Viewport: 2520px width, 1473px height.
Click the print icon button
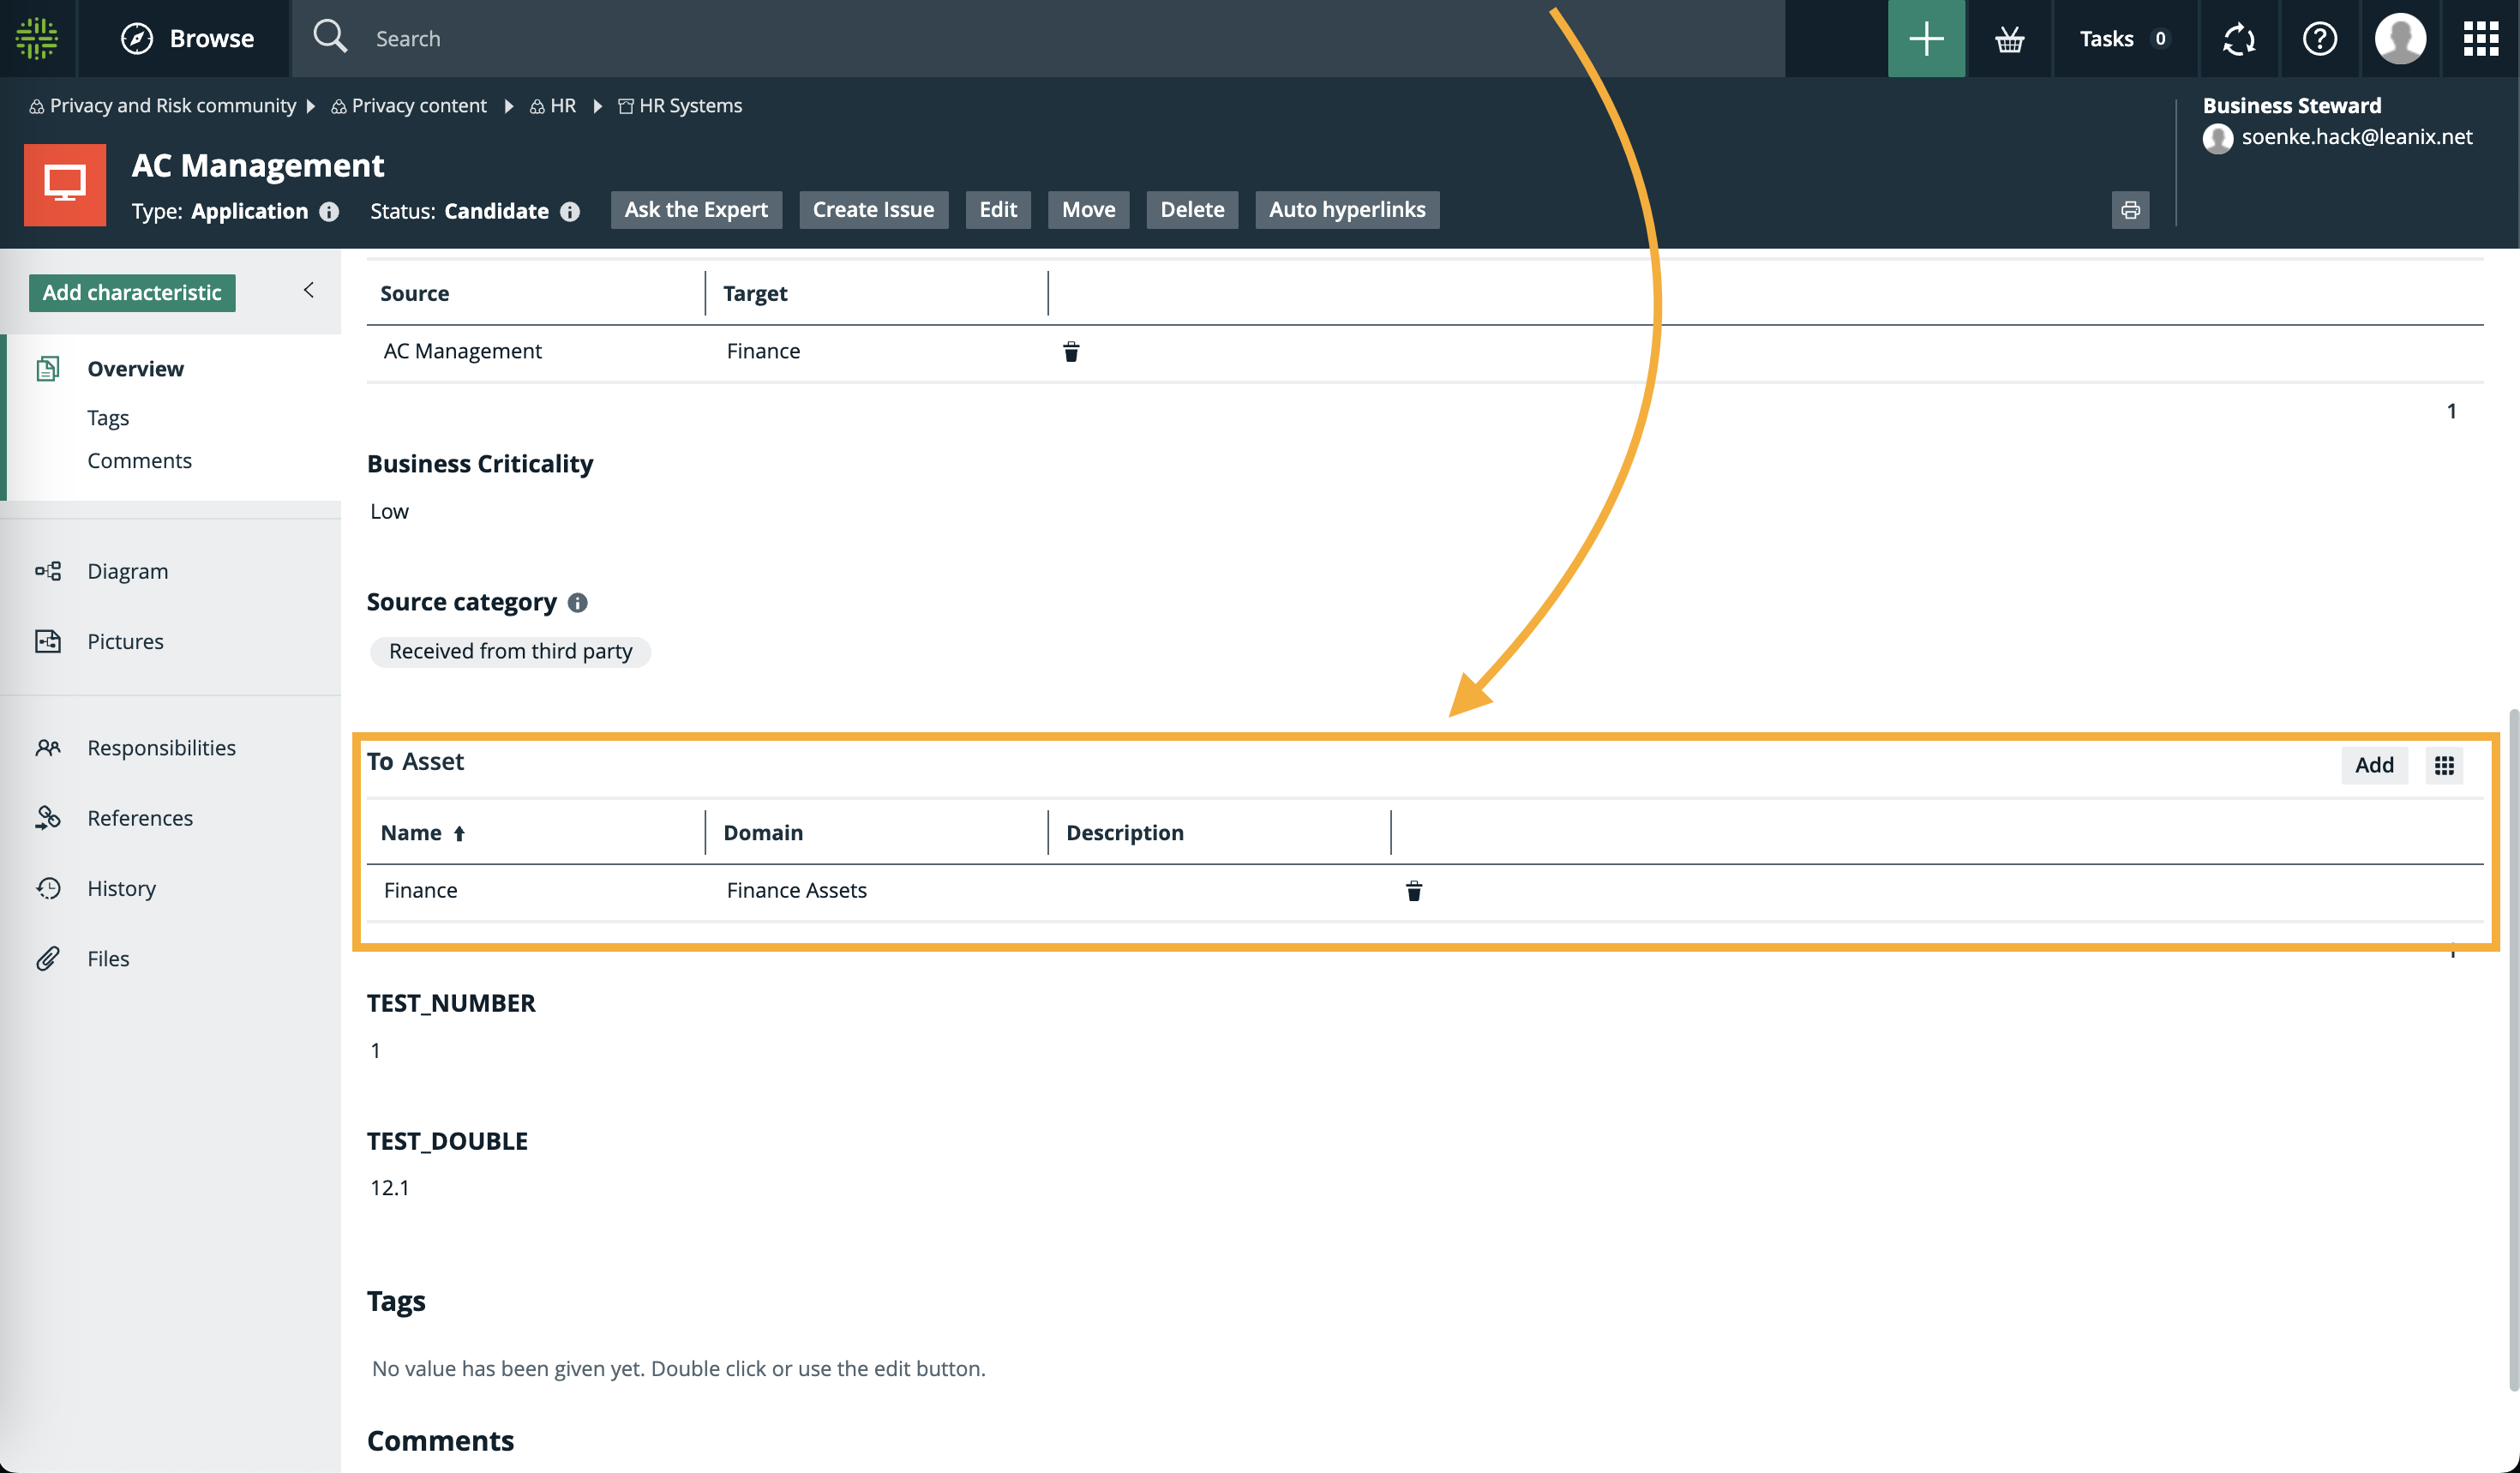(x=2130, y=210)
